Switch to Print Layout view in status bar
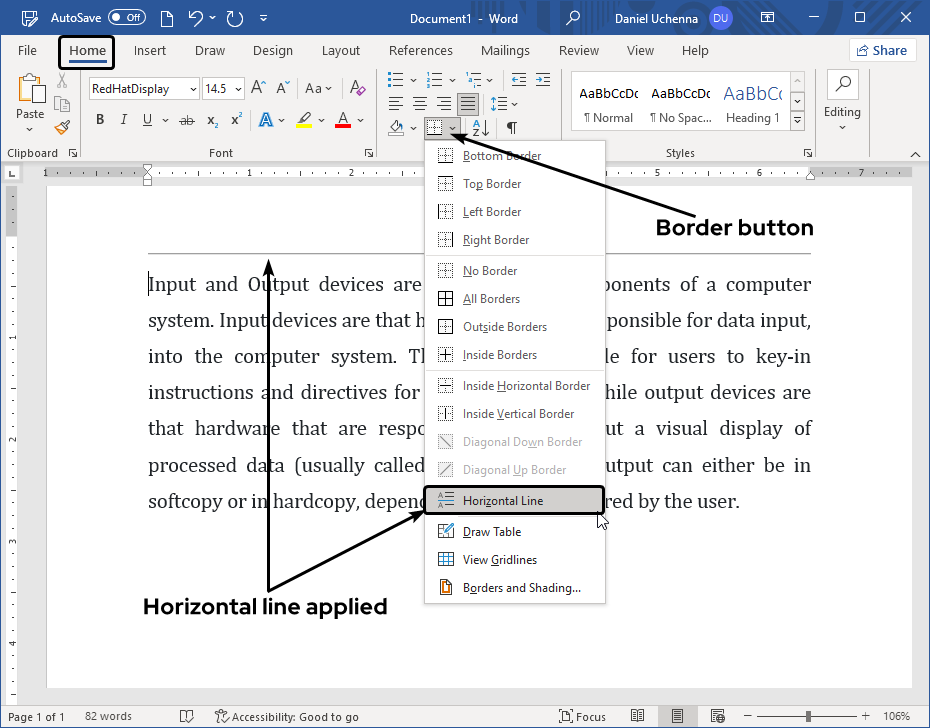930x728 pixels. click(677, 716)
